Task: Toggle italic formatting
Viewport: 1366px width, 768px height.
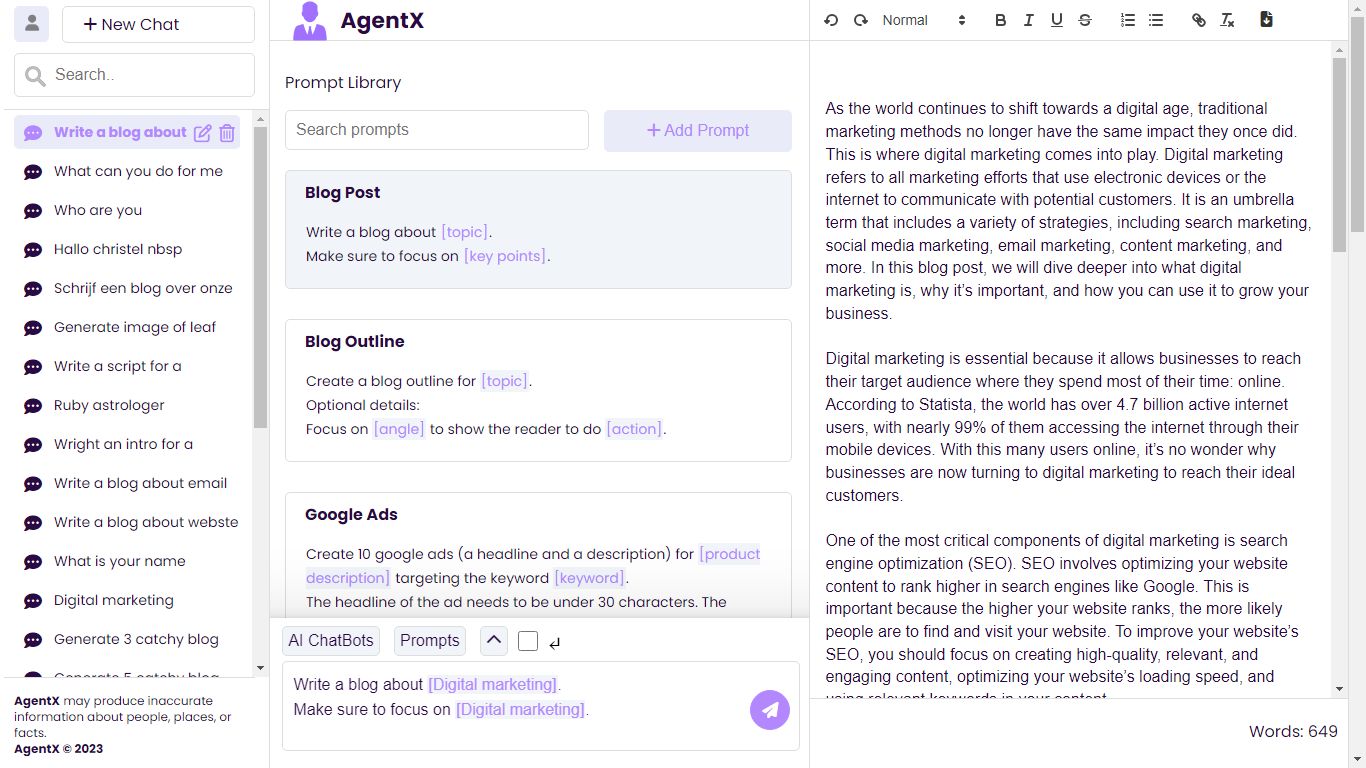Action: point(1028,19)
